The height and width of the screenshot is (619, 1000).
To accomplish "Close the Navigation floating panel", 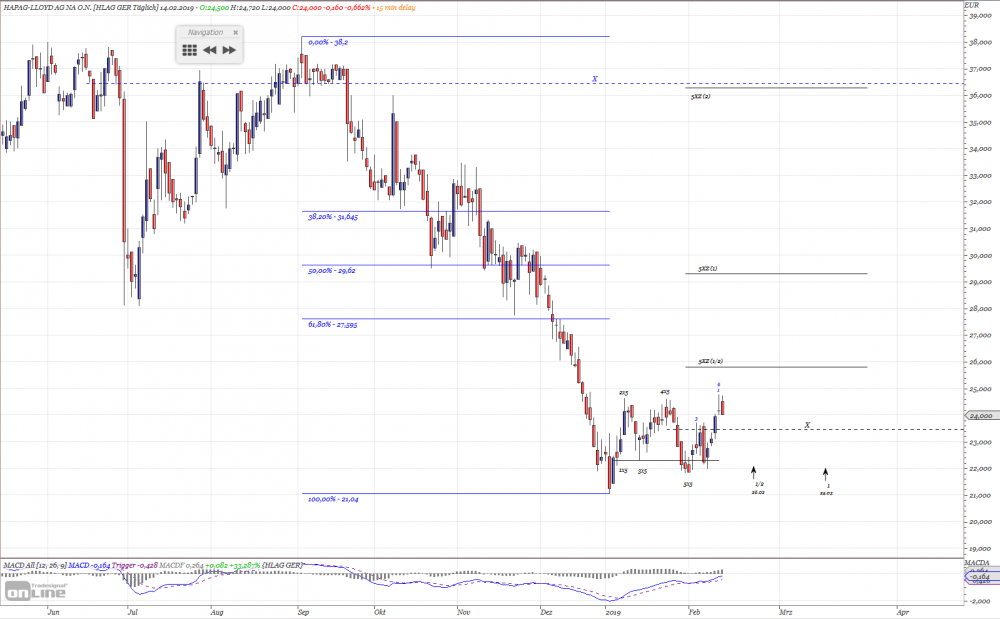I will pyautogui.click(x=235, y=33).
